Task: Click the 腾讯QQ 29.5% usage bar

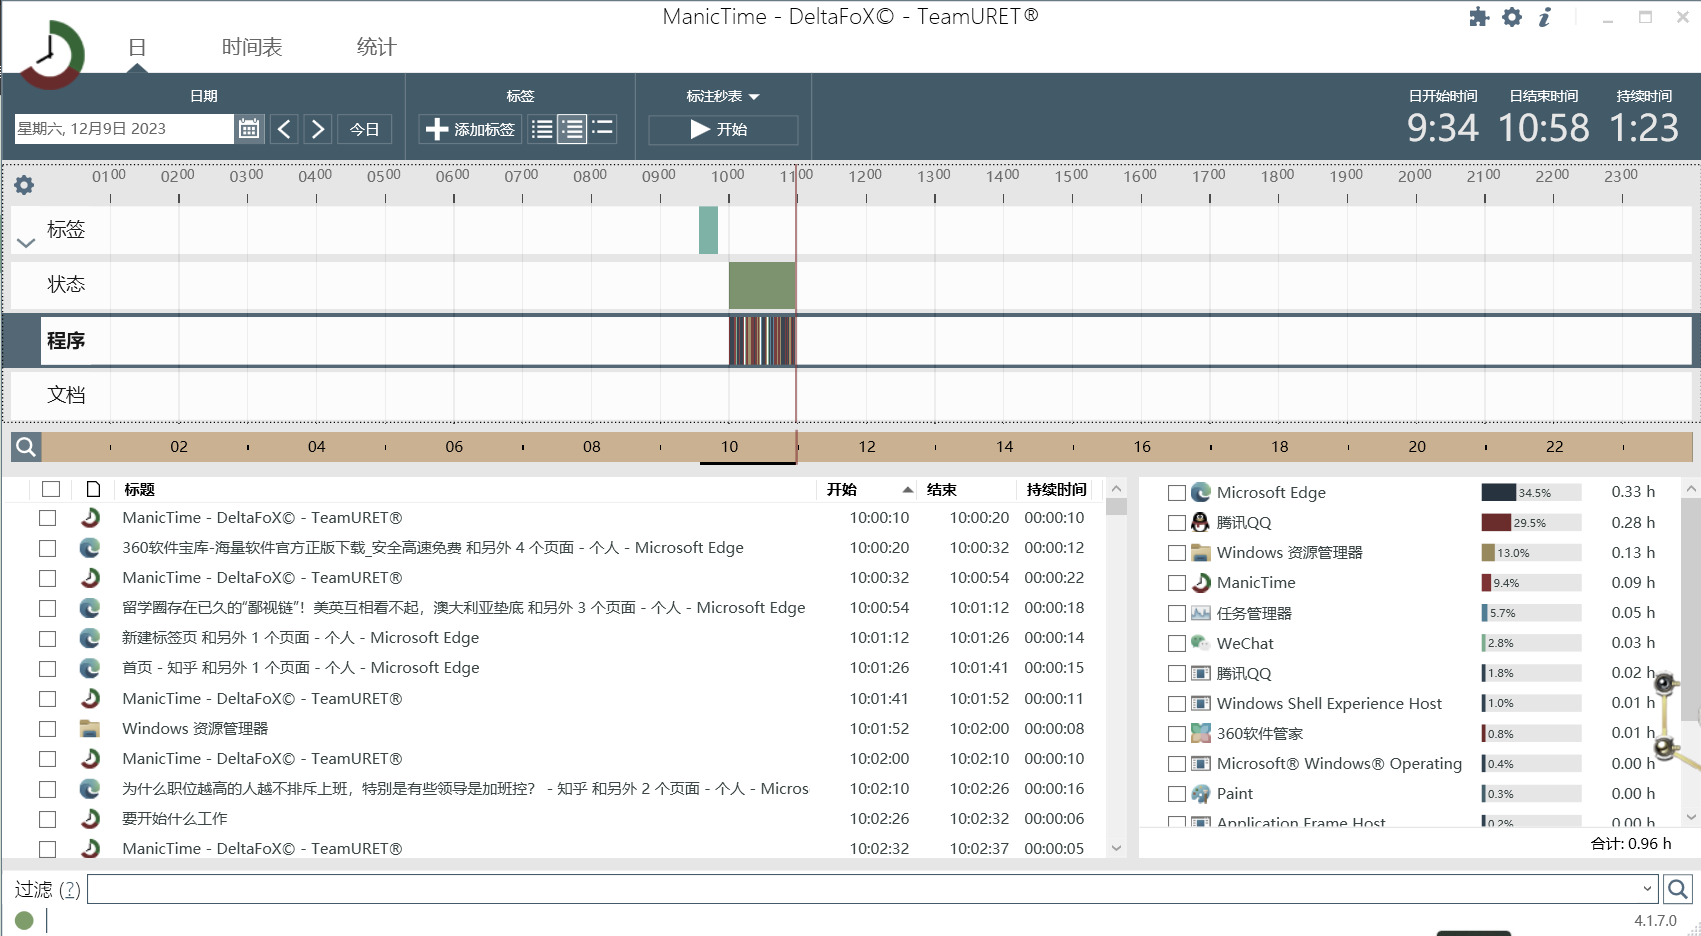Action: click(x=1531, y=522)
